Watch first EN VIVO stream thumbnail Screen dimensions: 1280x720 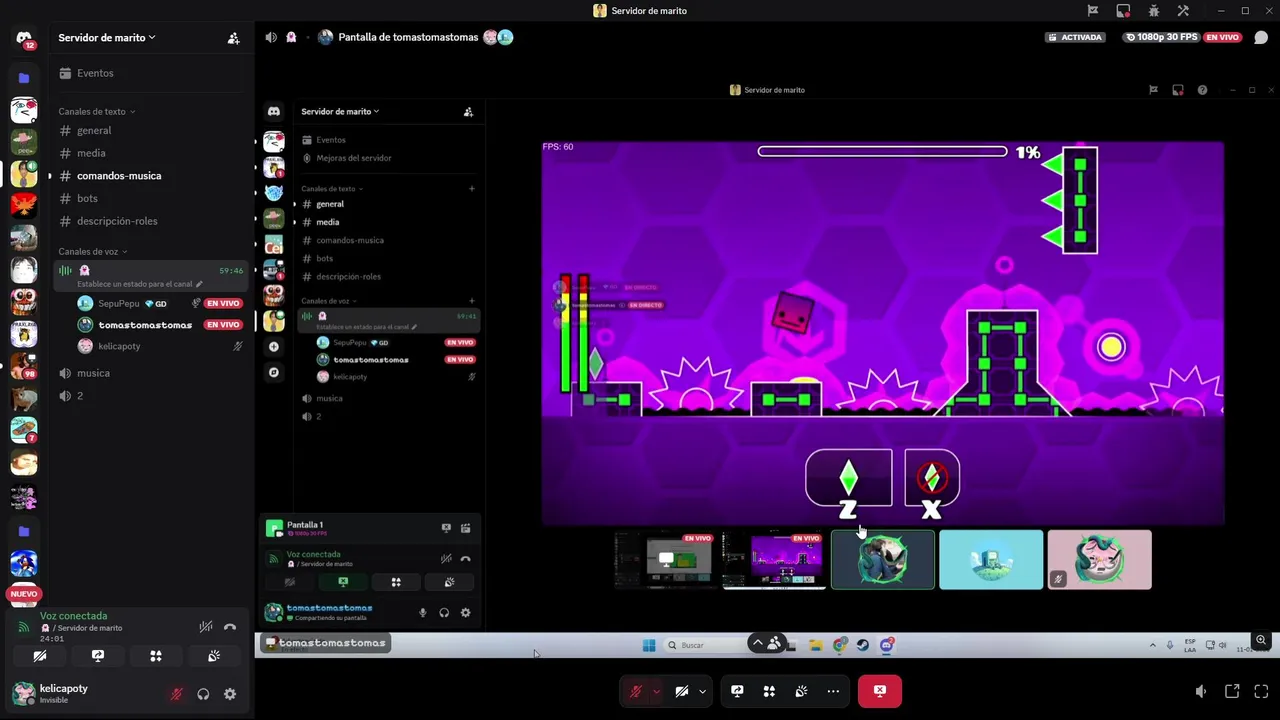pyautogui.click(x=665, y=559)
